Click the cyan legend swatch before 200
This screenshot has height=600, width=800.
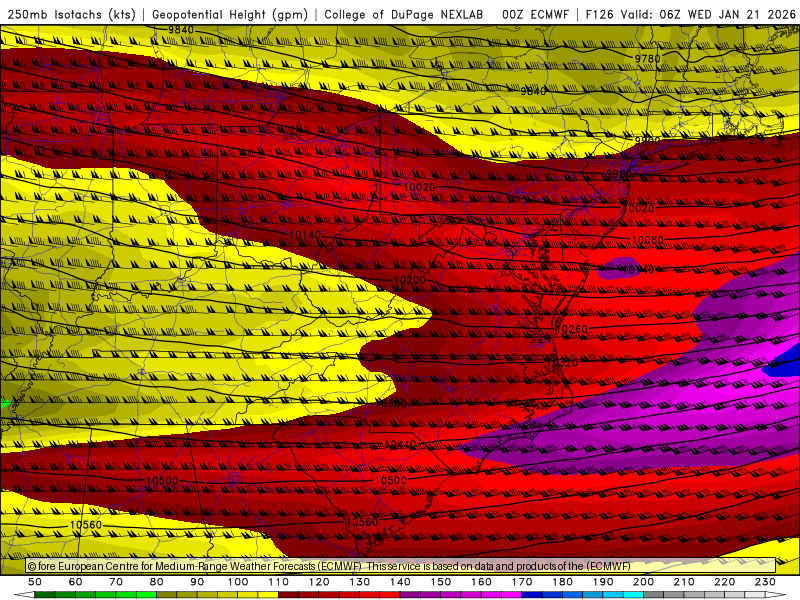pos(633,594)
